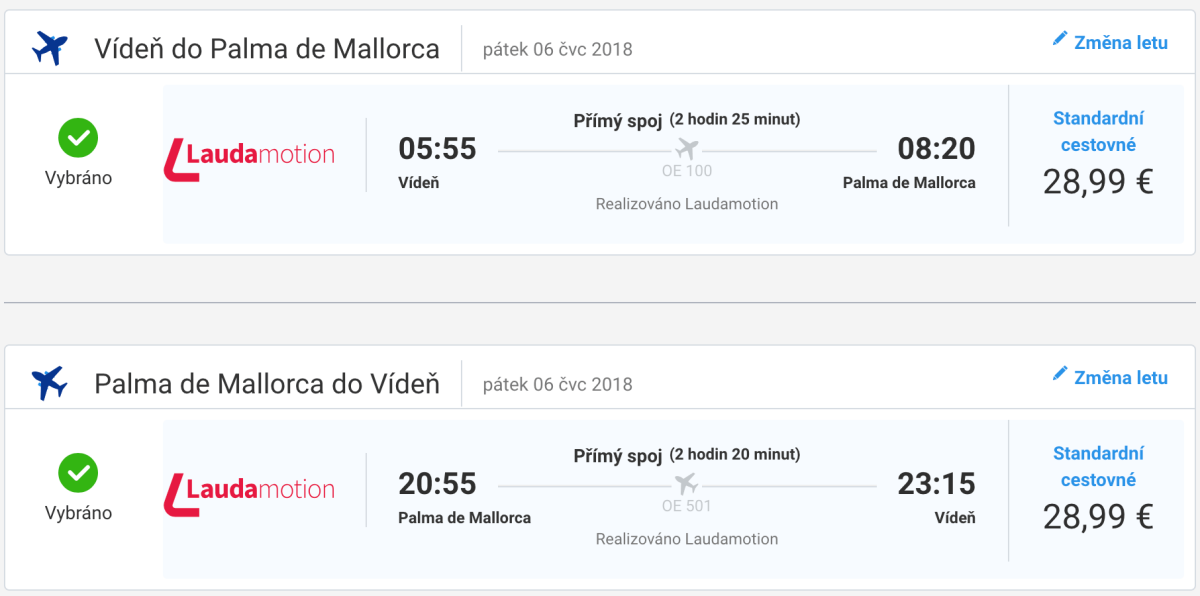
Task: Toggle the green Vybráno checkmark for the Vídeň departure
Action: (x=78, y=138)
